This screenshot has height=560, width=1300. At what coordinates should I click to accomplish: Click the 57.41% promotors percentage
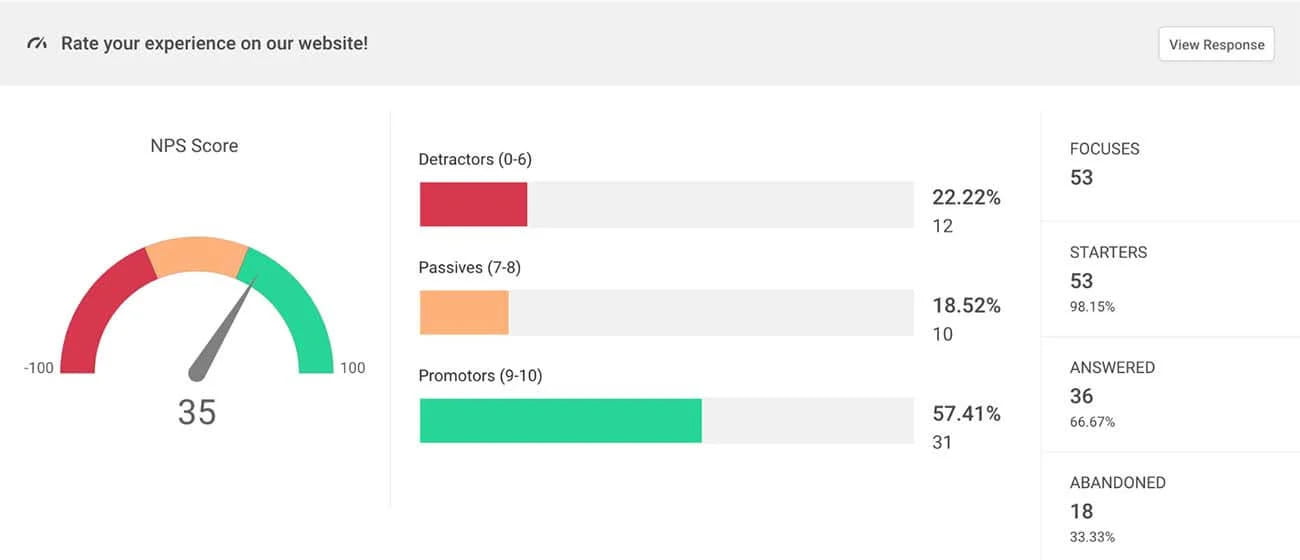(966, 413)
